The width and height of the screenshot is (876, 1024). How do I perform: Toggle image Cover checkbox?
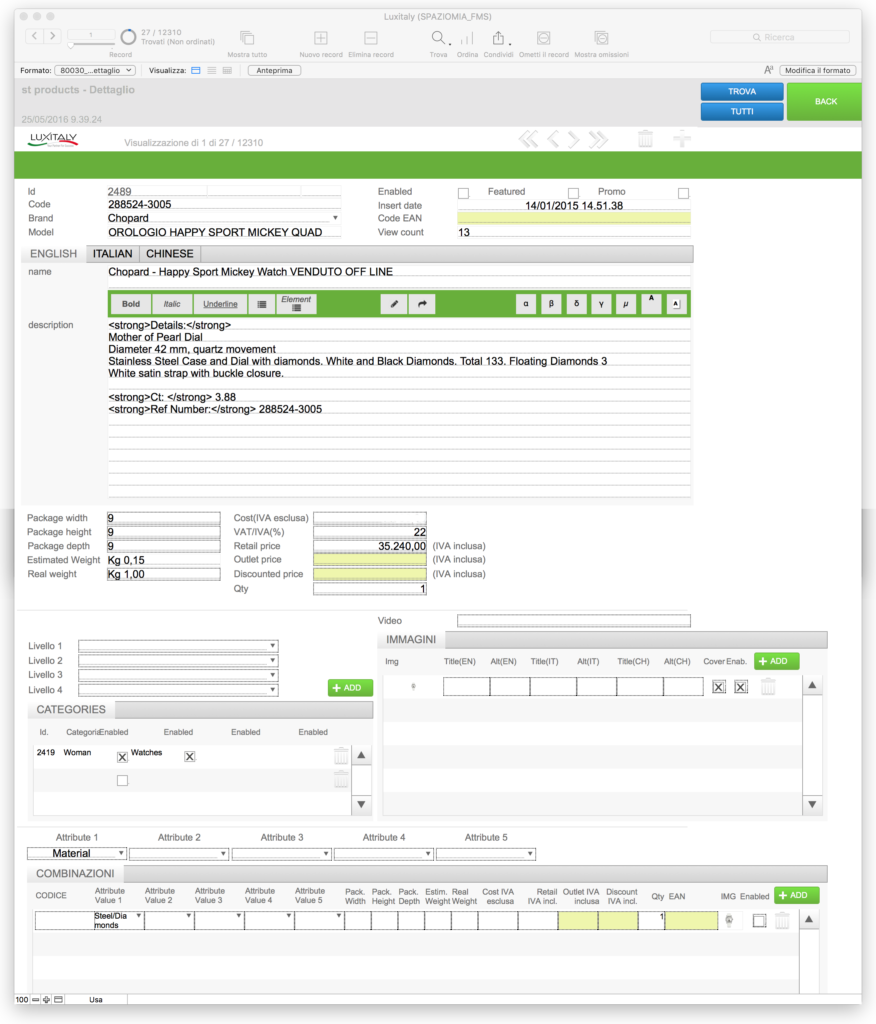(719, 687)
